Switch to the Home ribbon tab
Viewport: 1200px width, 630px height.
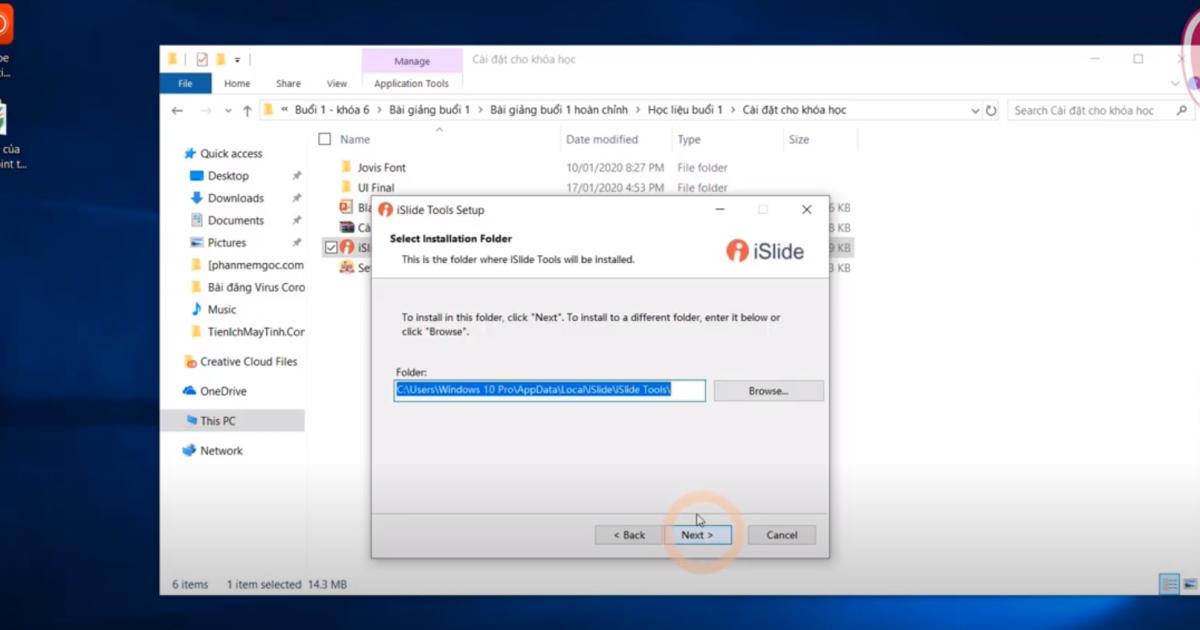(x=237, y=84)
